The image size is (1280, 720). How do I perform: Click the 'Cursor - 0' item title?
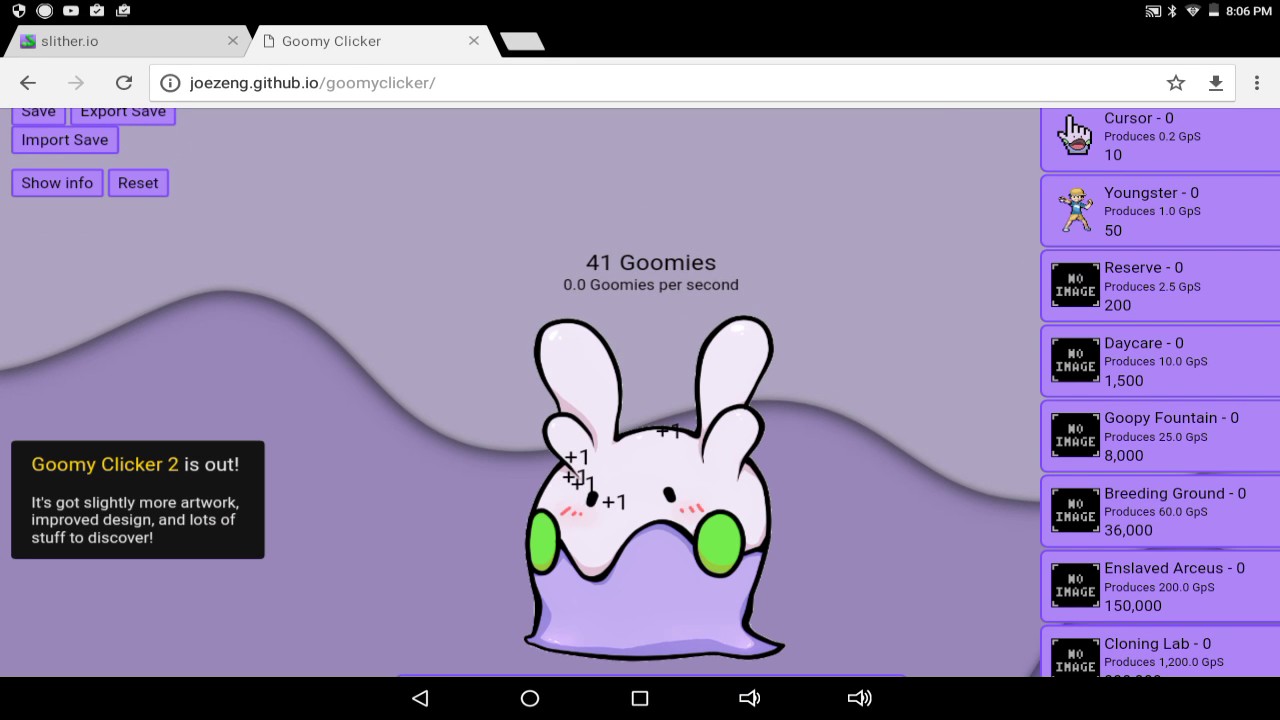(1139, 118)
